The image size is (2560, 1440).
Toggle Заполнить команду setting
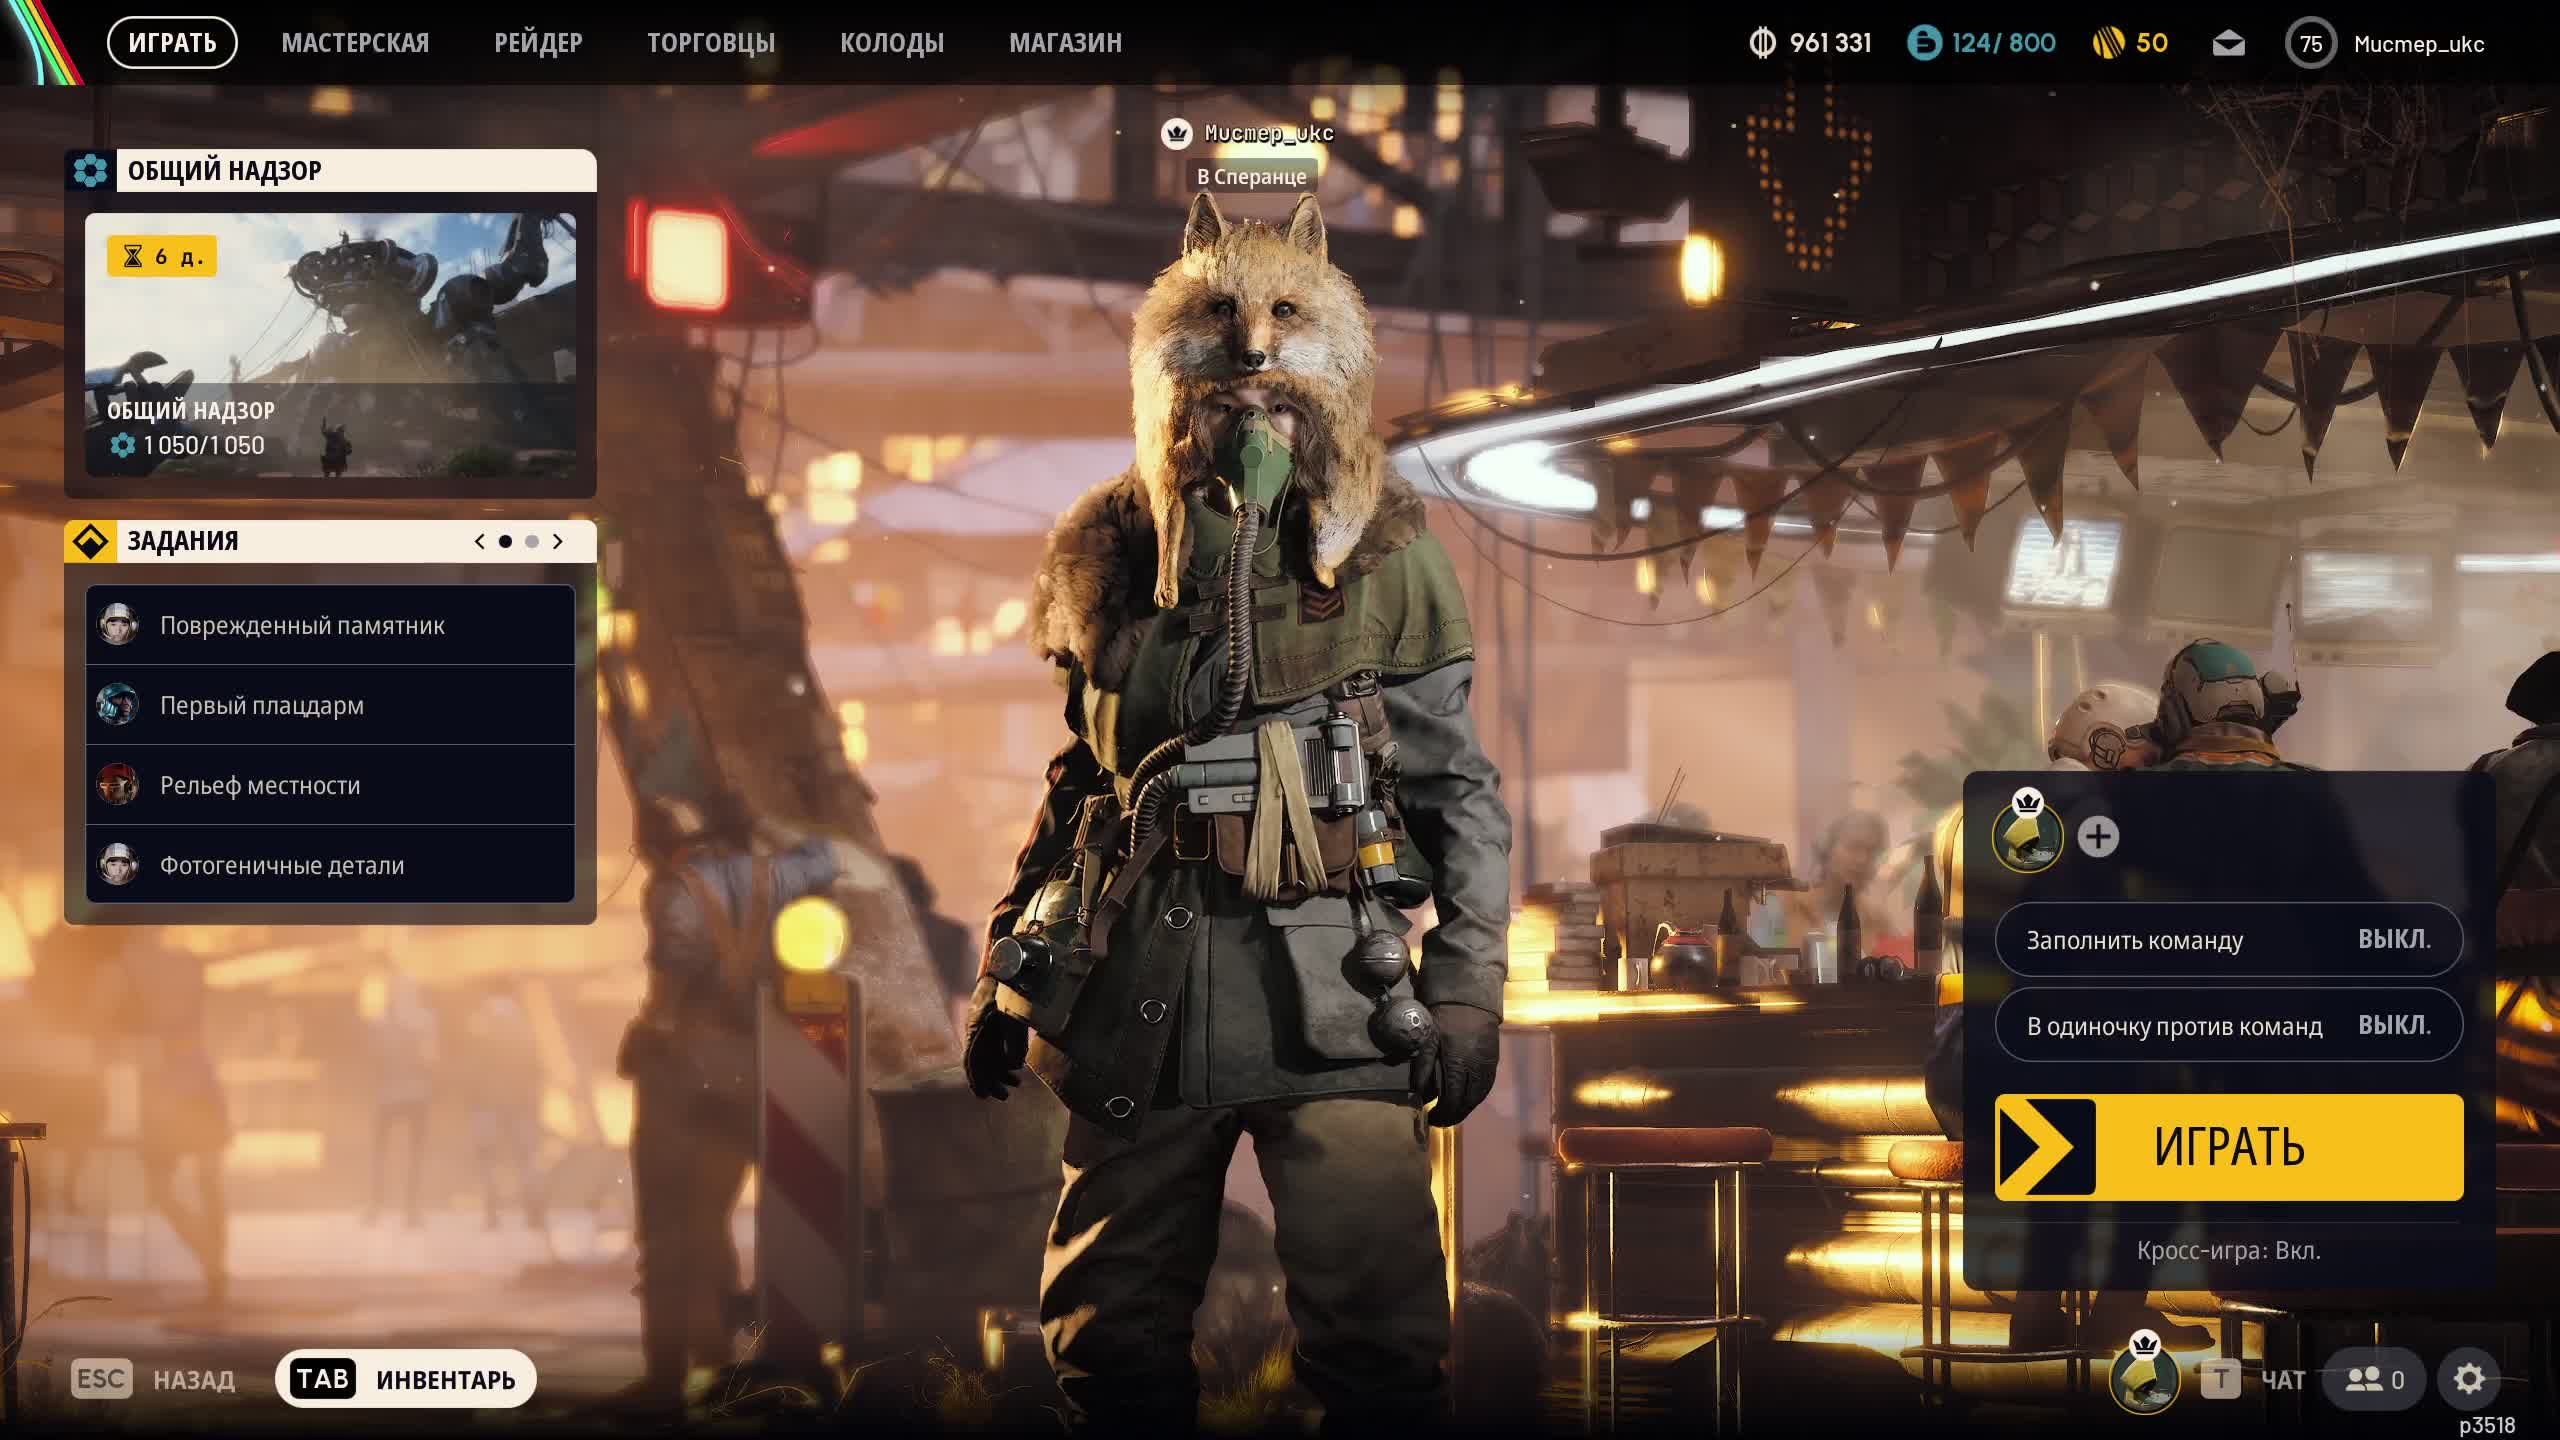2228,940
